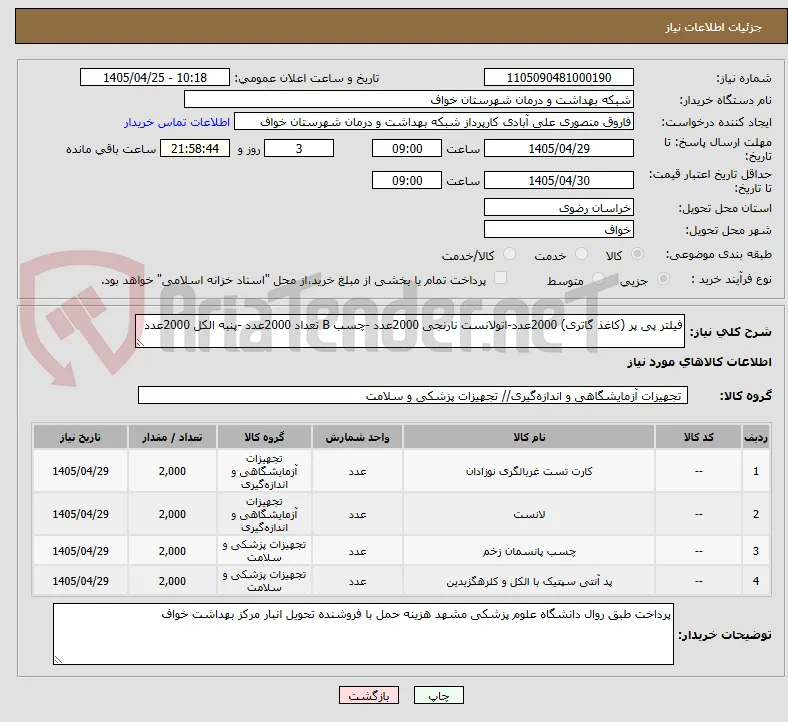Click the ردیف column header
Image resolution: width=788 pixels, height=722 pixels.
click(x=756, y=437)
